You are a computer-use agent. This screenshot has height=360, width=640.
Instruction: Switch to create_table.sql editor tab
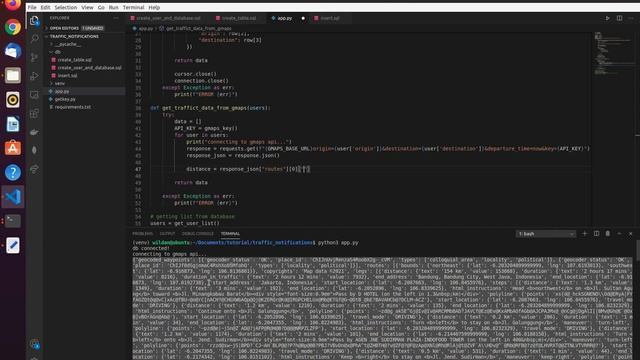[x=239, y=18]
